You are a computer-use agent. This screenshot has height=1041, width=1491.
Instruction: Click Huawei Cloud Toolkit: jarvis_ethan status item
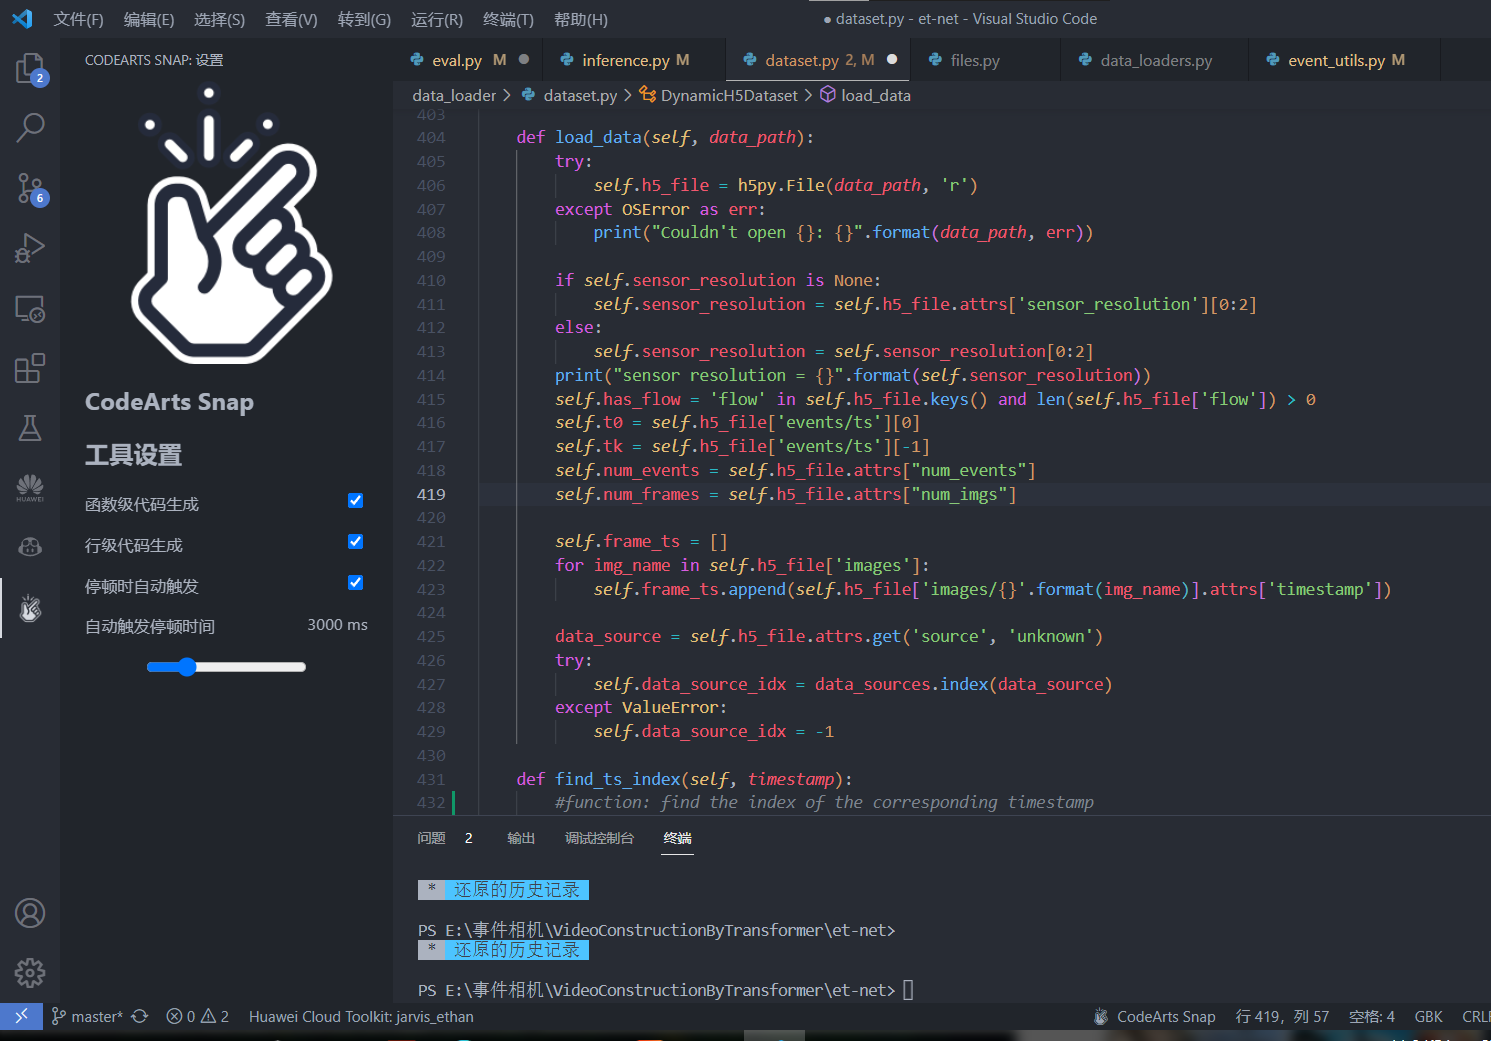coord(361,1016)
